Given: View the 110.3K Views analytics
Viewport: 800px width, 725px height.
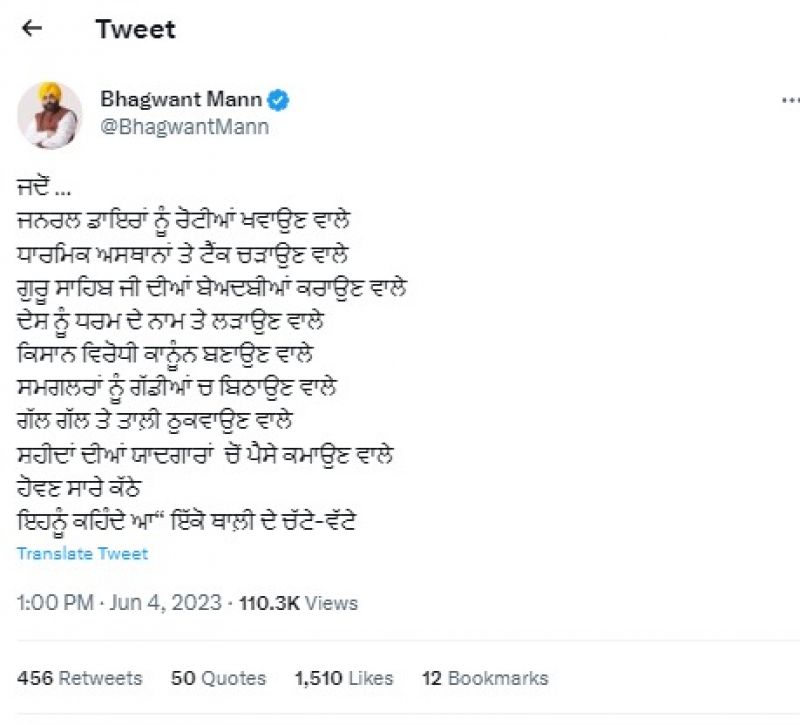Looking at the screenshot, I should (296, 603).
